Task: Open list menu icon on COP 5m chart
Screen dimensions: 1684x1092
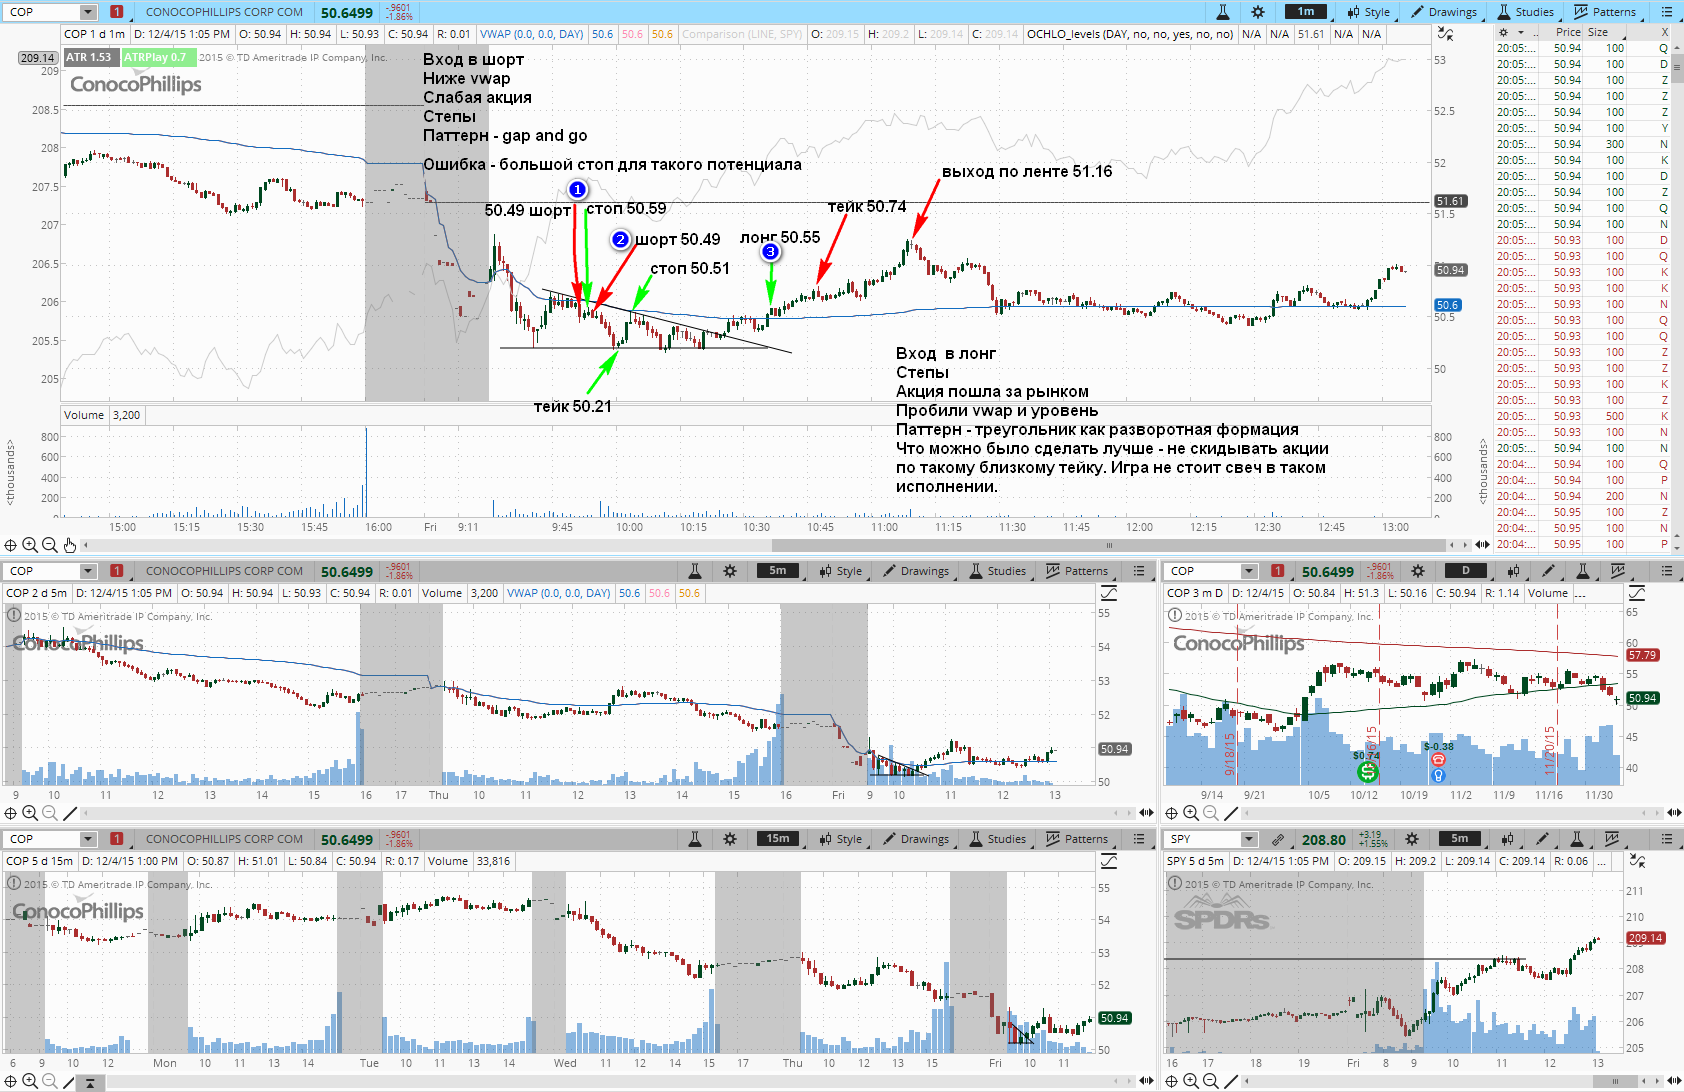Action: pos(1139,571)
